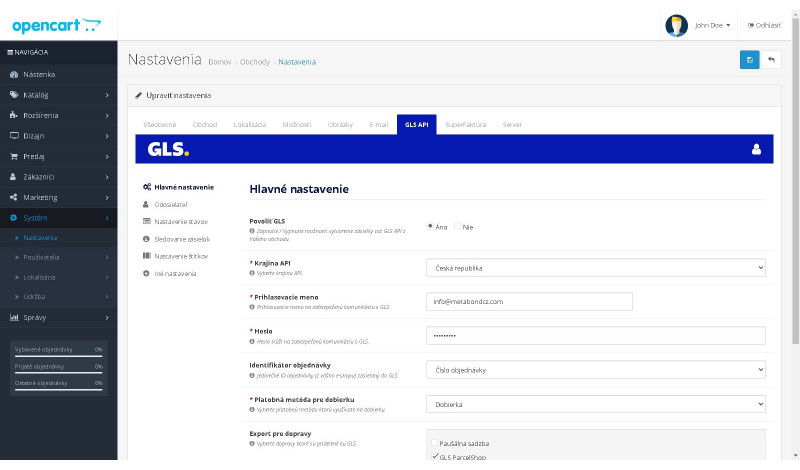
Task: Click the Heslo password field
Action: 595,336
